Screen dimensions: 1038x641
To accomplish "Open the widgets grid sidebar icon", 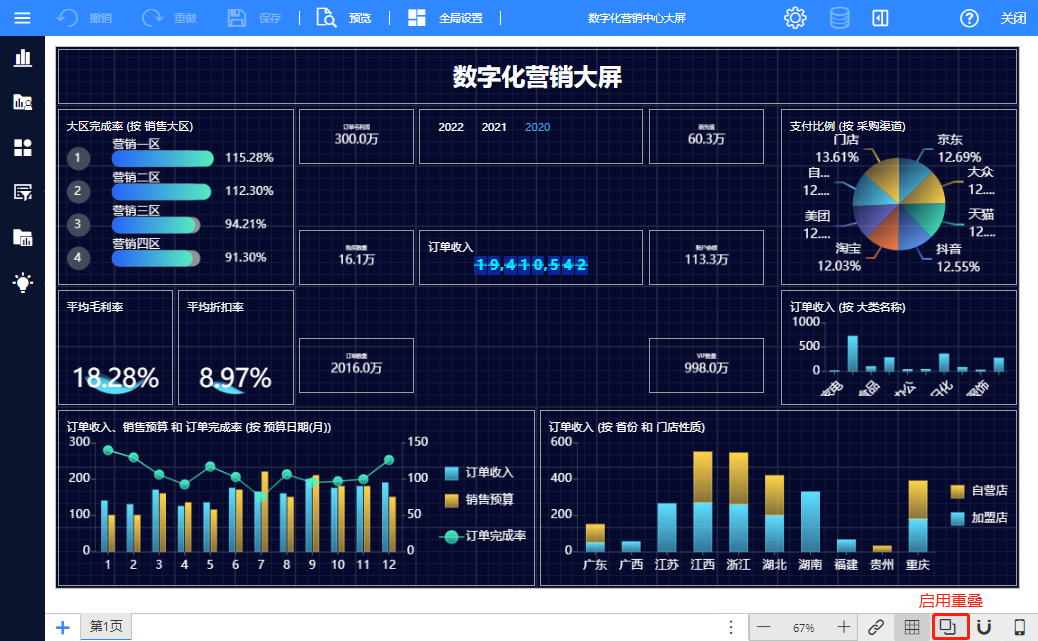I will pyautogui.click(x=22, y=148).
